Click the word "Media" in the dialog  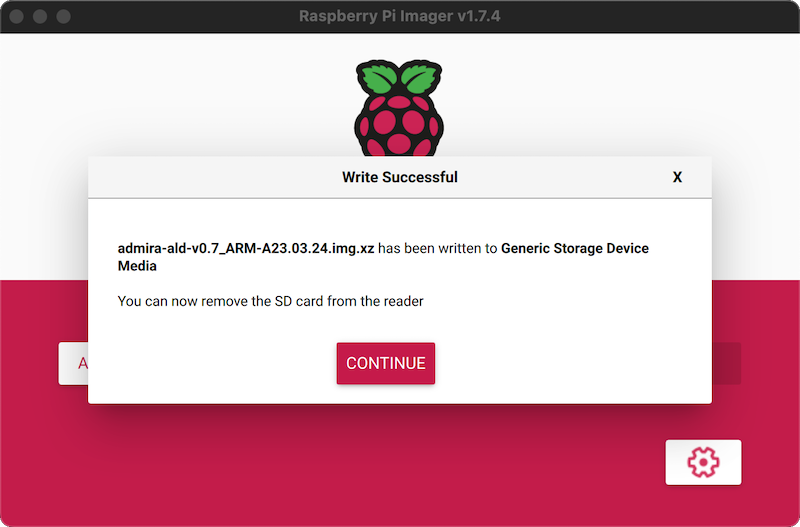[x=137, y=267]
